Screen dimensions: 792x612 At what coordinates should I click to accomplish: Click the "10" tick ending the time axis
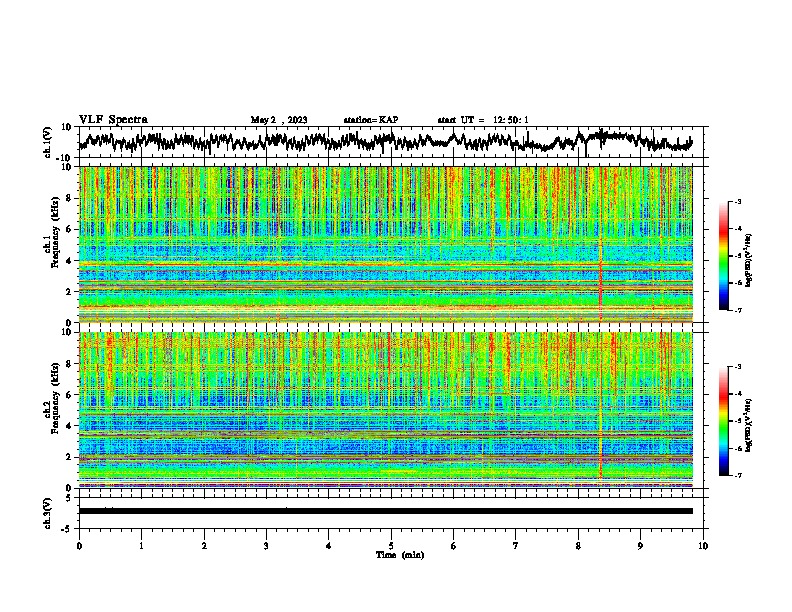click(x=703, y=546)
